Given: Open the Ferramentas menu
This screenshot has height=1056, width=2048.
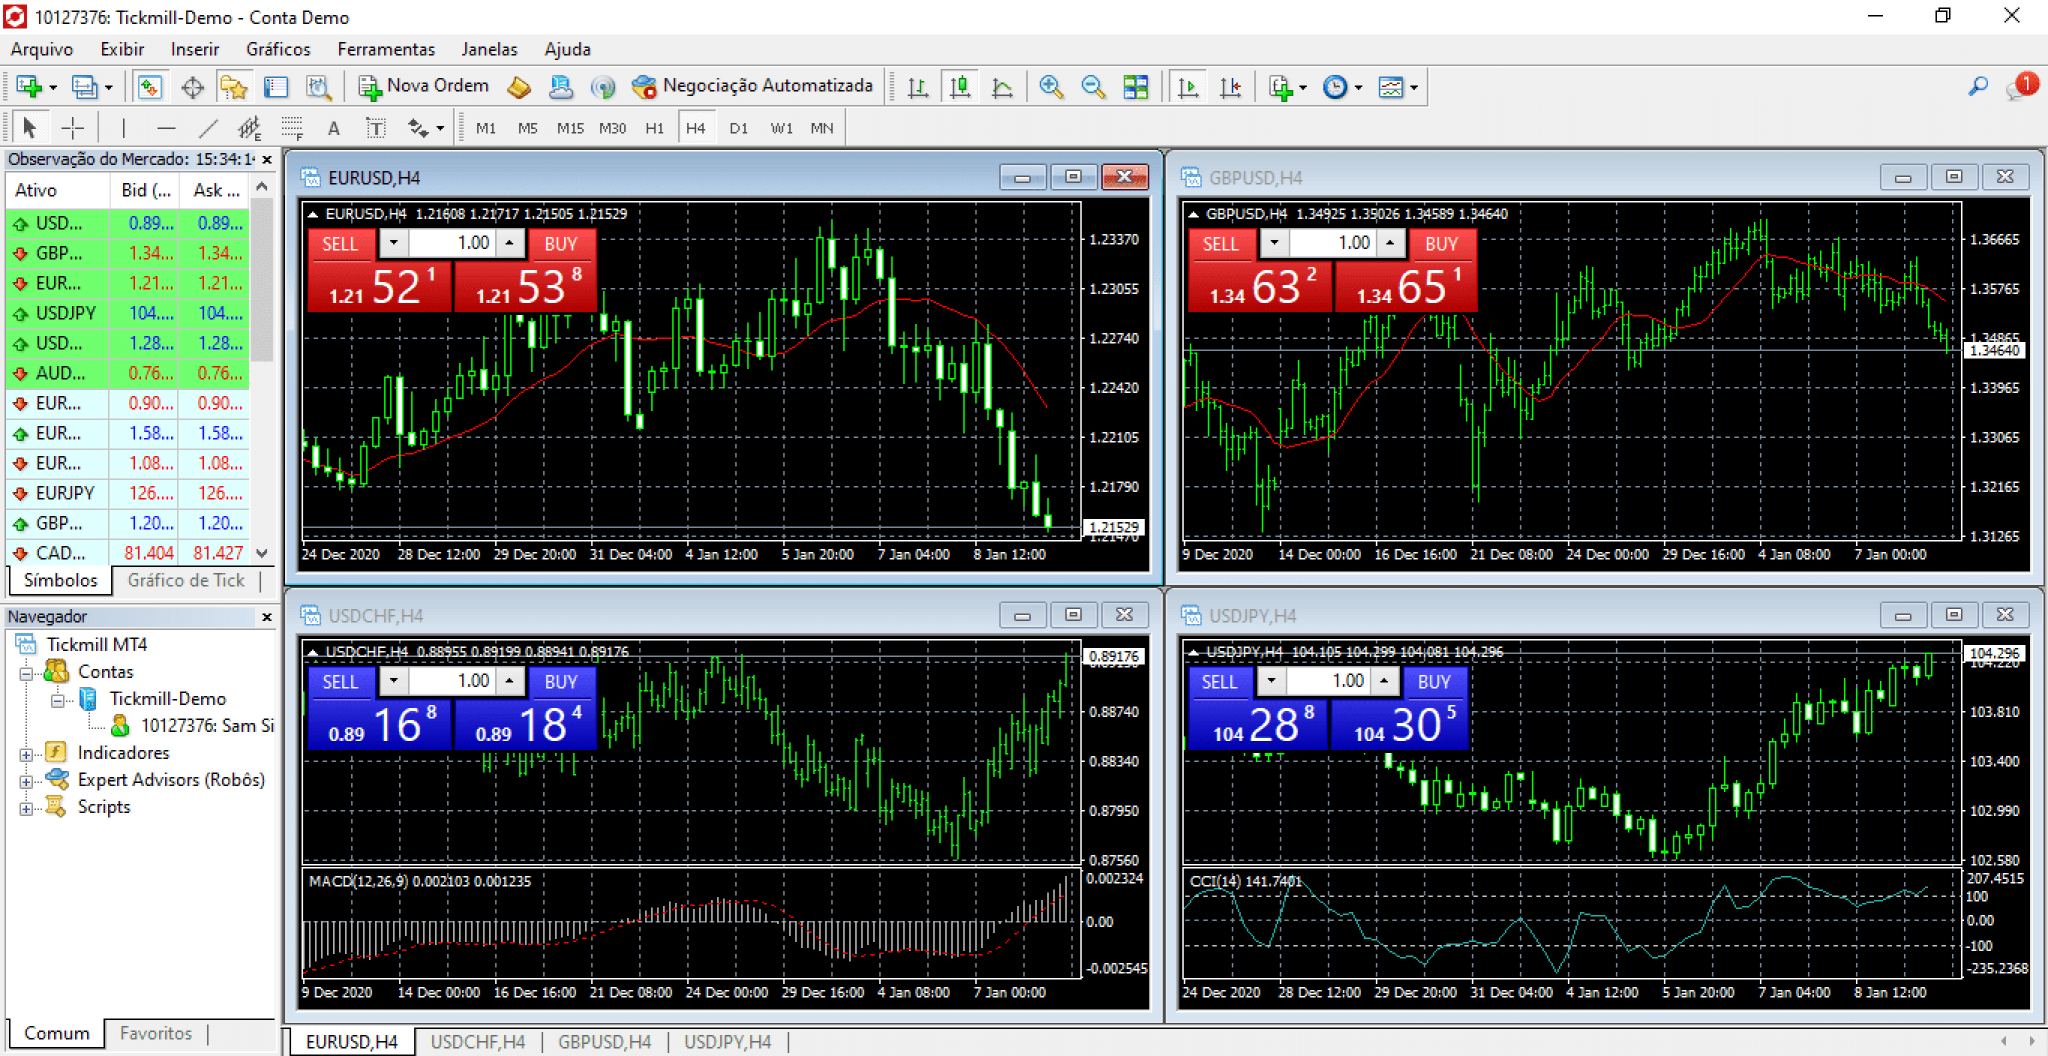Looking at the screenshot, I should coord(386,49).
